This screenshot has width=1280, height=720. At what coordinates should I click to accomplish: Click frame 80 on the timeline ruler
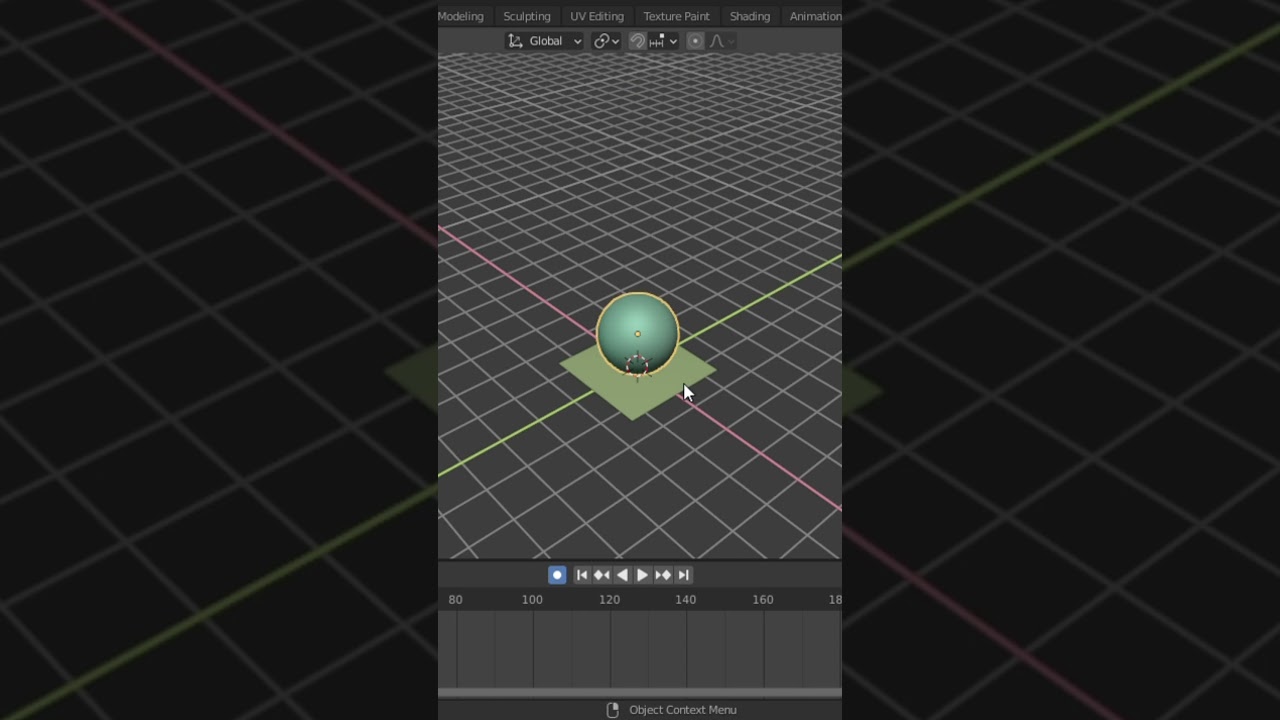pyautogui.click(x=455, y=599)
